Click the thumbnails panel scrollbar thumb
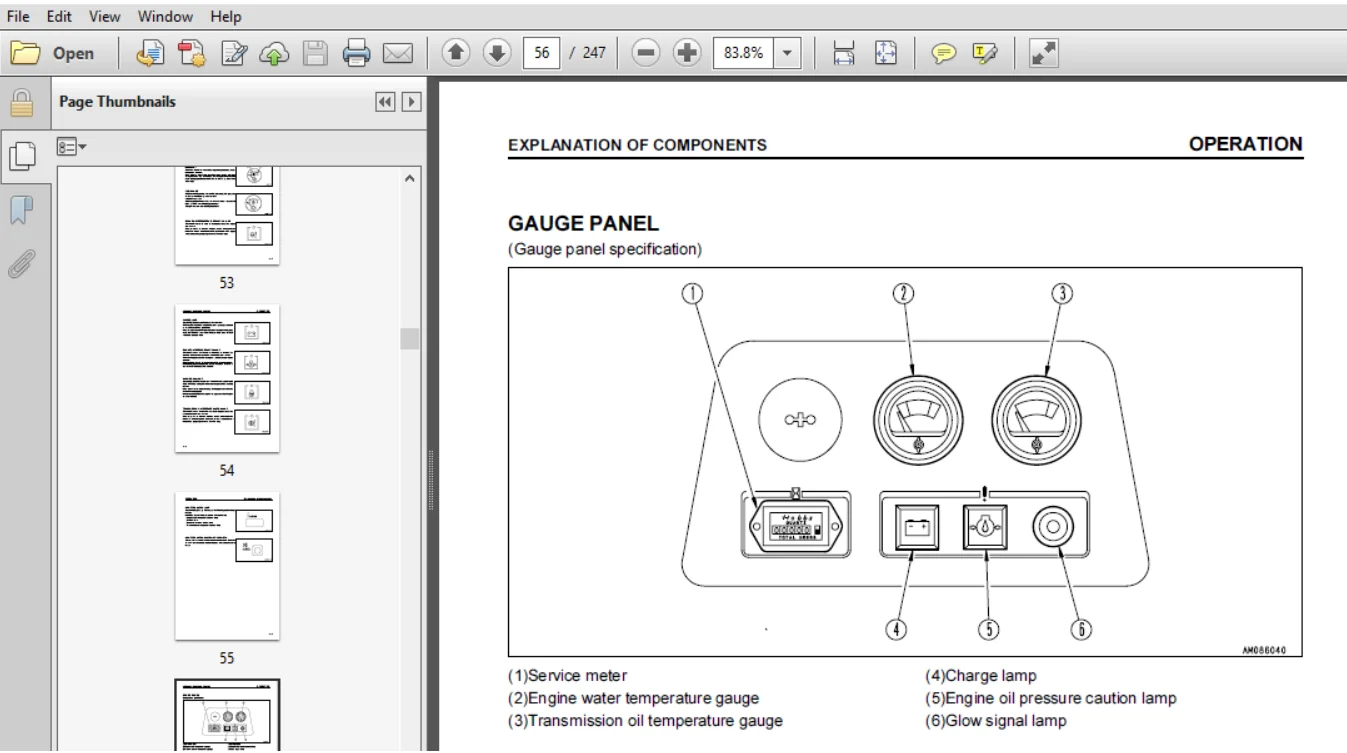This screenshot has height=753, width=1347. [x=409, y=338]
